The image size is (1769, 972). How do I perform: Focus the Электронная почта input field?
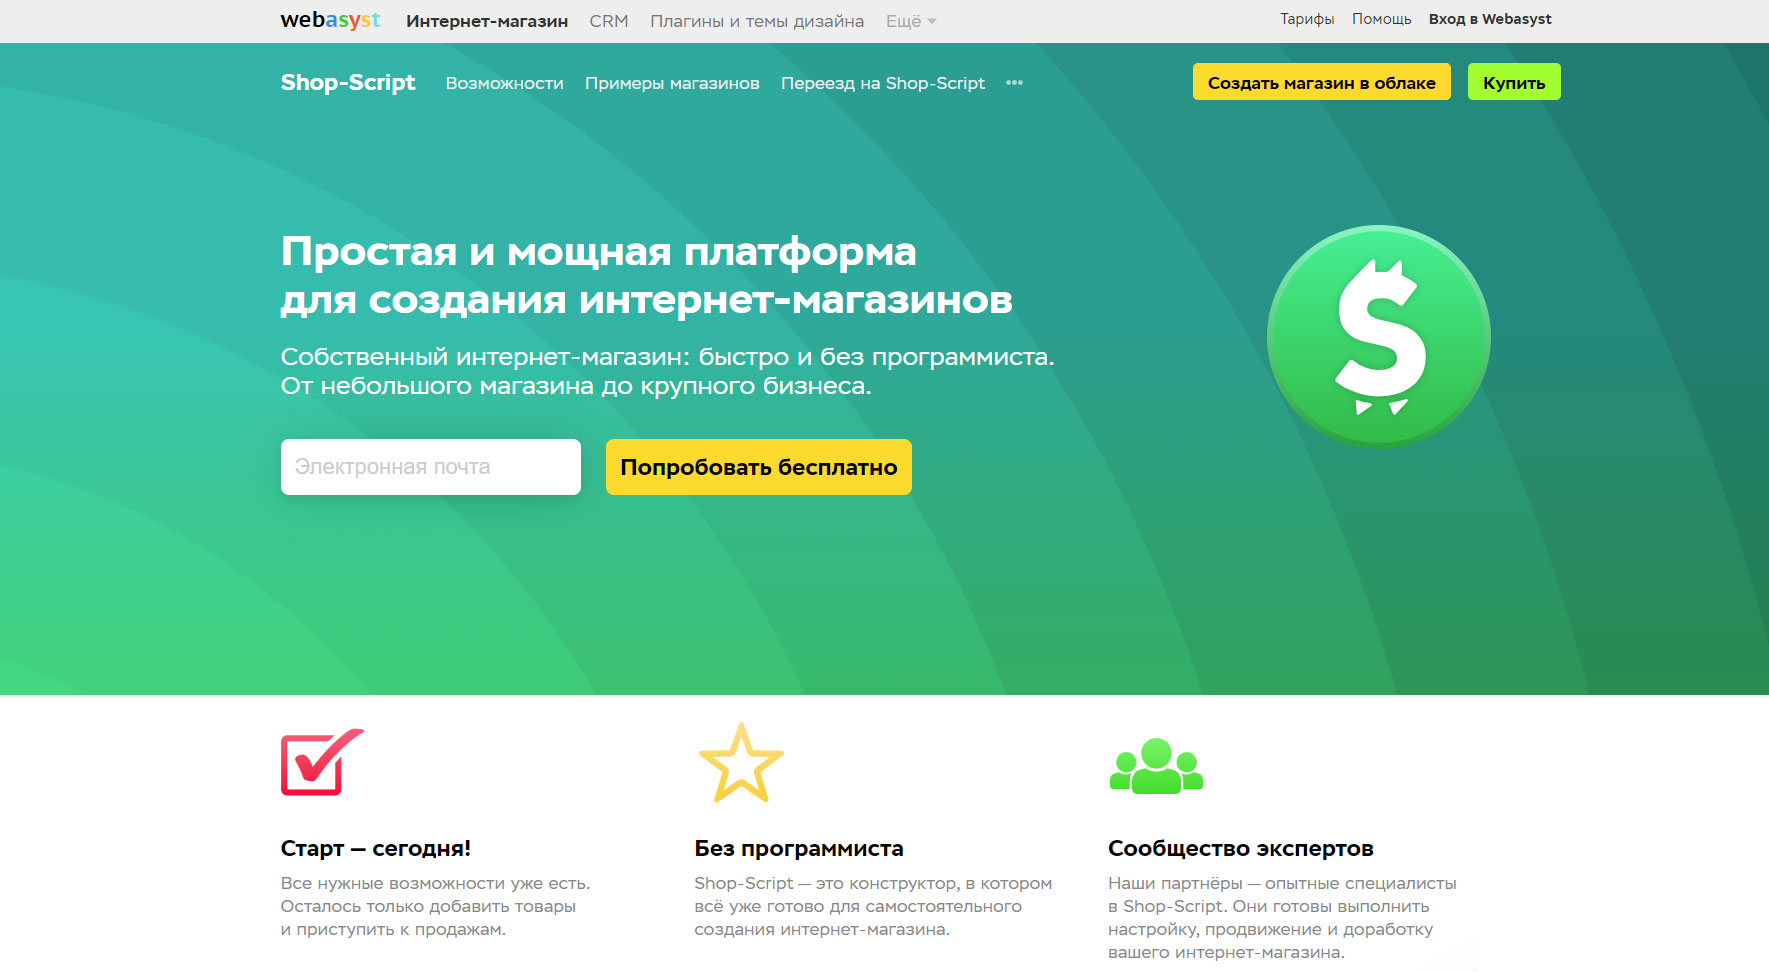tap(431, 467)
